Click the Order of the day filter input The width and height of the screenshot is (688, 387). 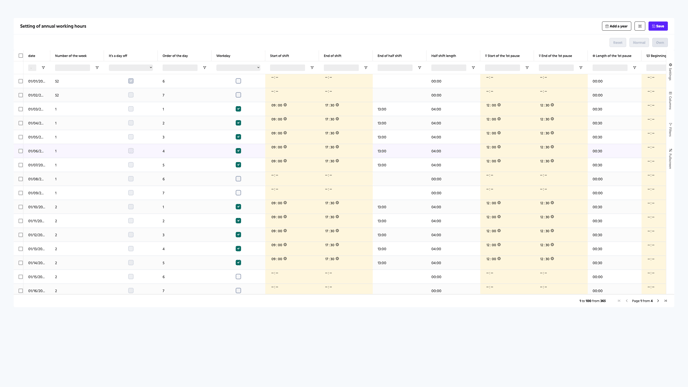coord(180,68)
